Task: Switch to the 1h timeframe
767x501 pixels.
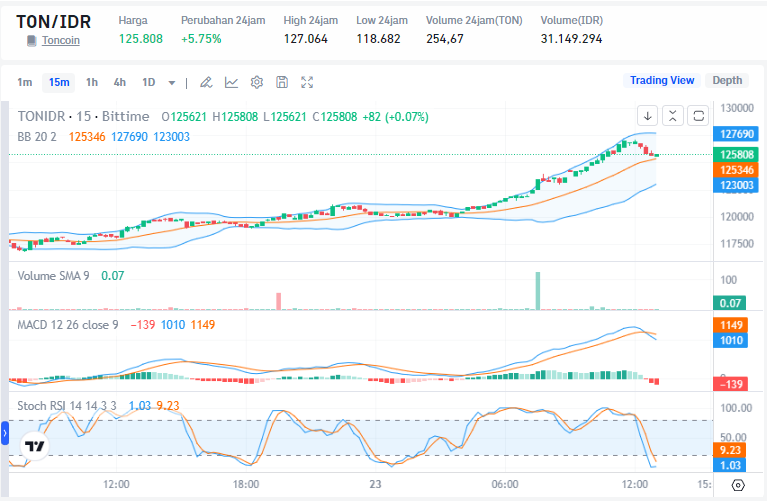Action: tap(91, 82)
